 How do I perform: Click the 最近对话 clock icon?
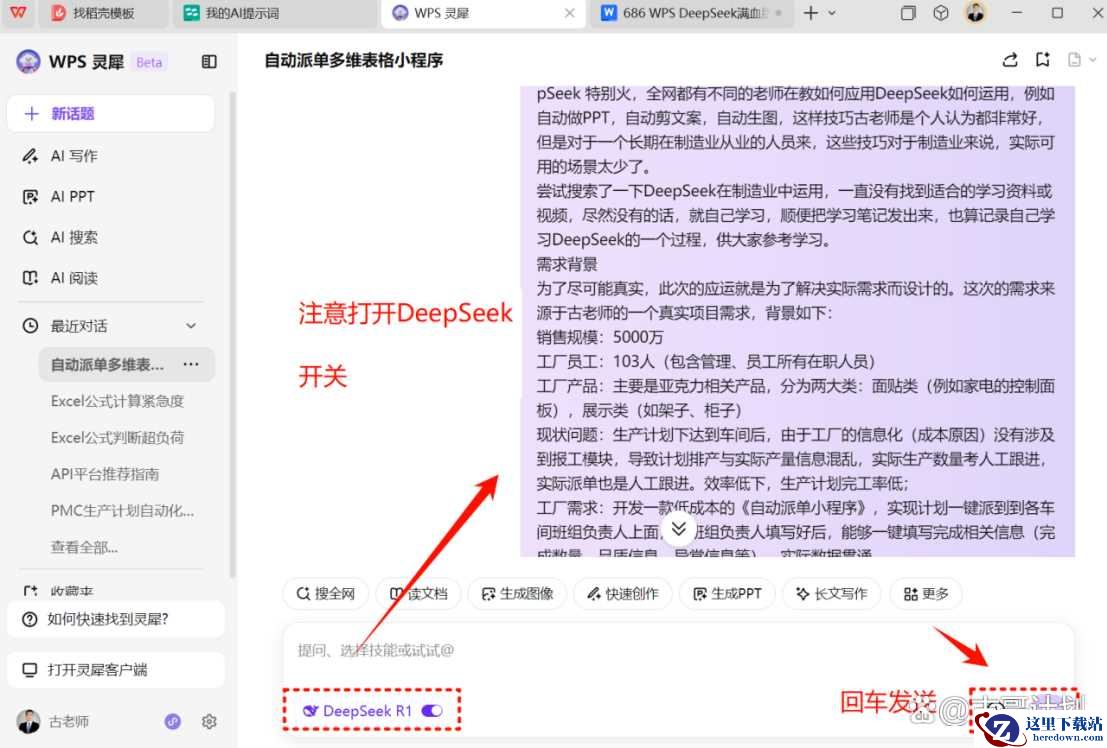click(x=30, y=326)
